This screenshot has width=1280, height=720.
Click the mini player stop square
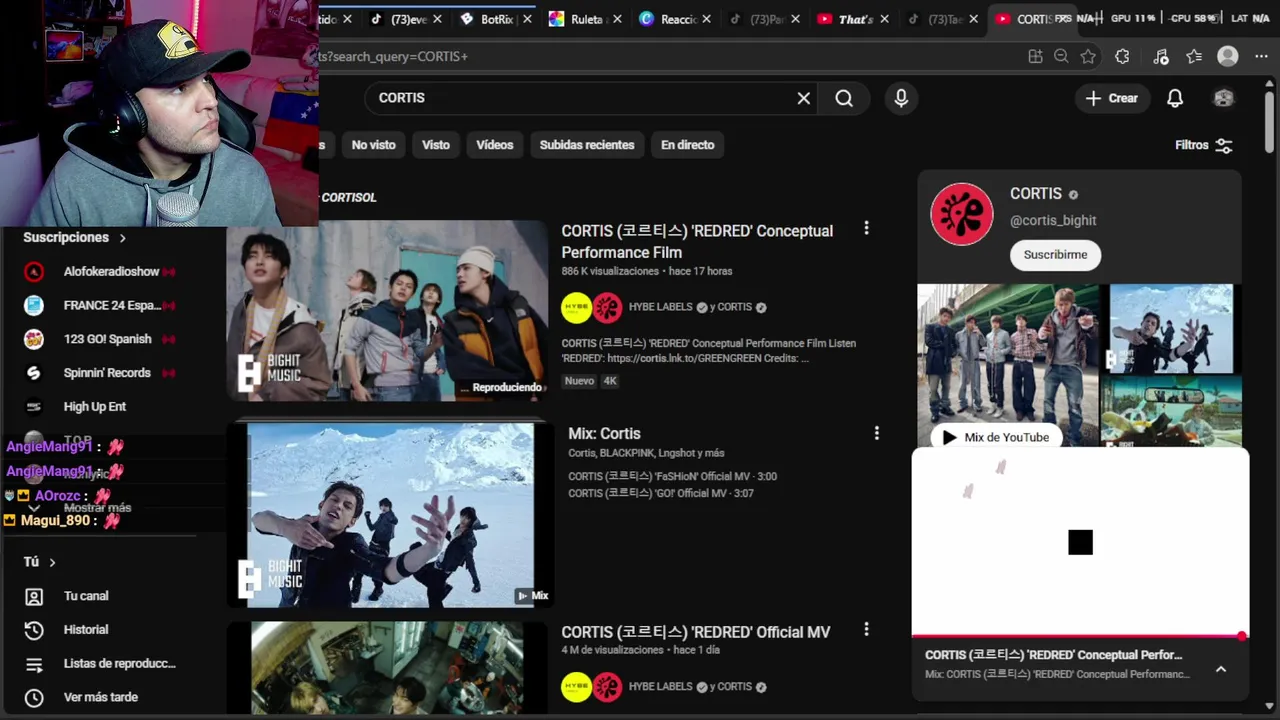1080,542
